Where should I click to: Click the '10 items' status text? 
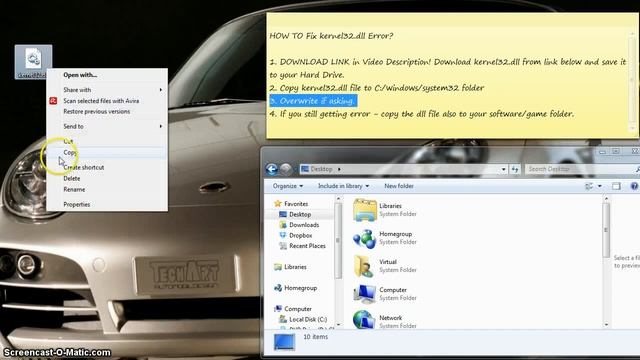point(316,337)
